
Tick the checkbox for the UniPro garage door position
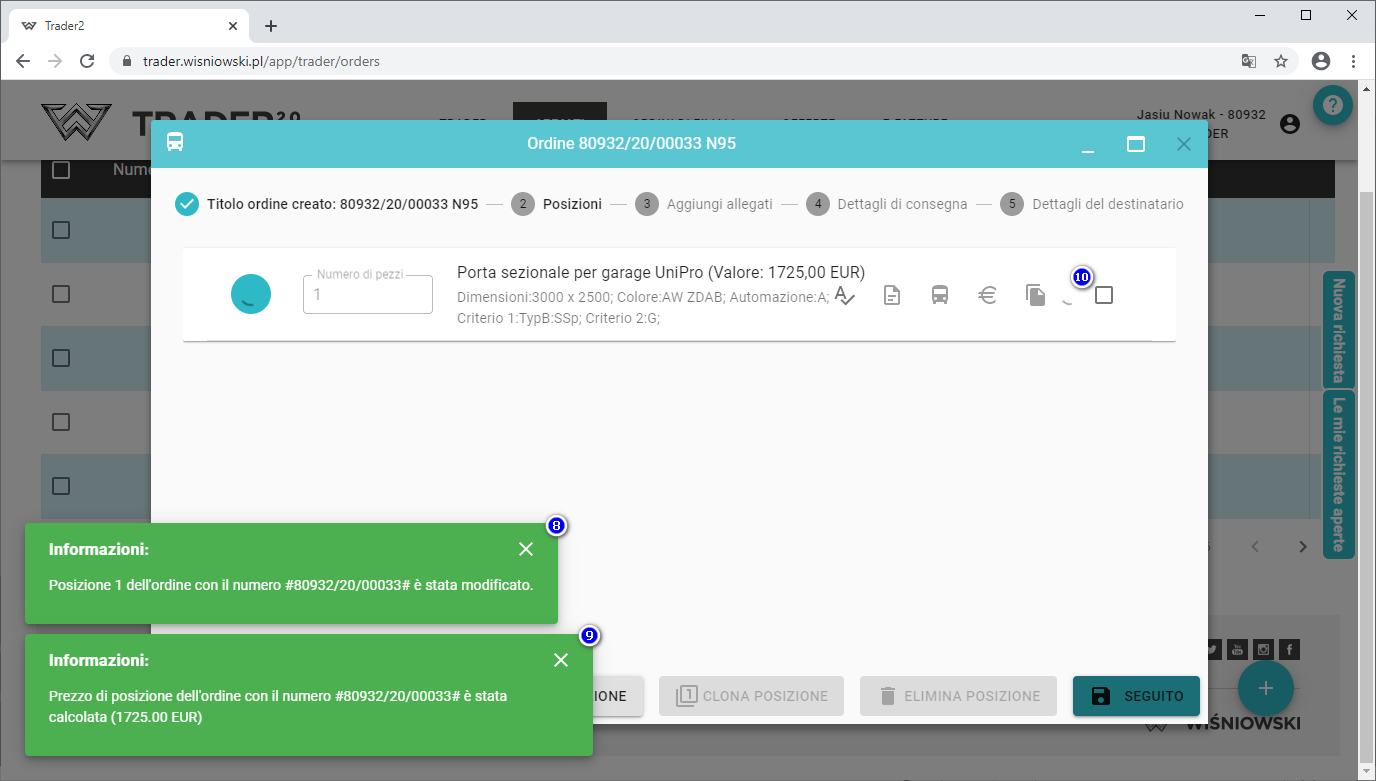[x=1104, y=295]
